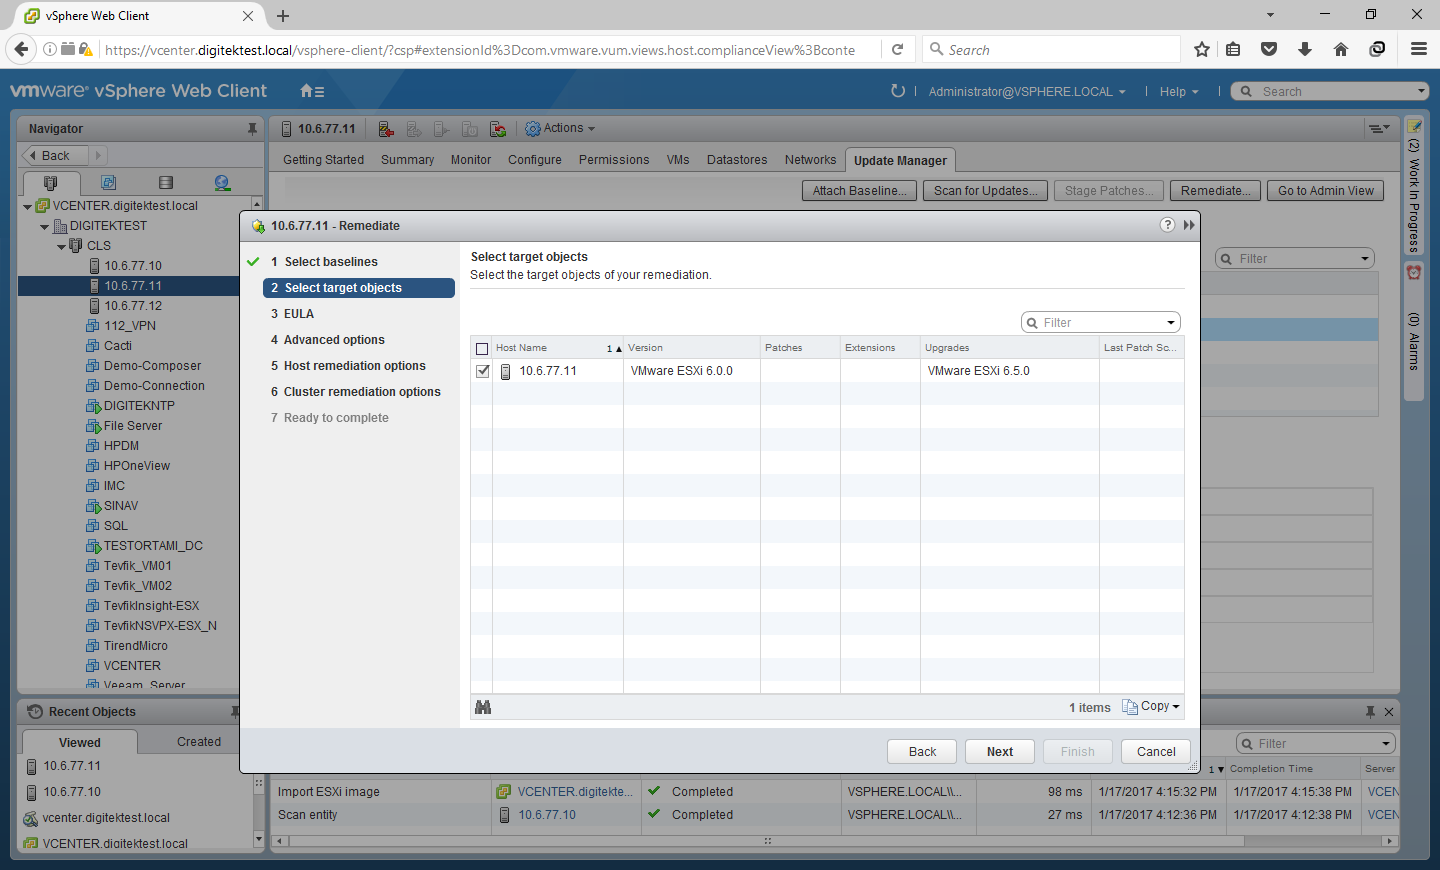The width and height of the screenshot is (1440, 870).
Task: Select host 10.6.77.10 in navigator tree
Action: tap(133, 266)
